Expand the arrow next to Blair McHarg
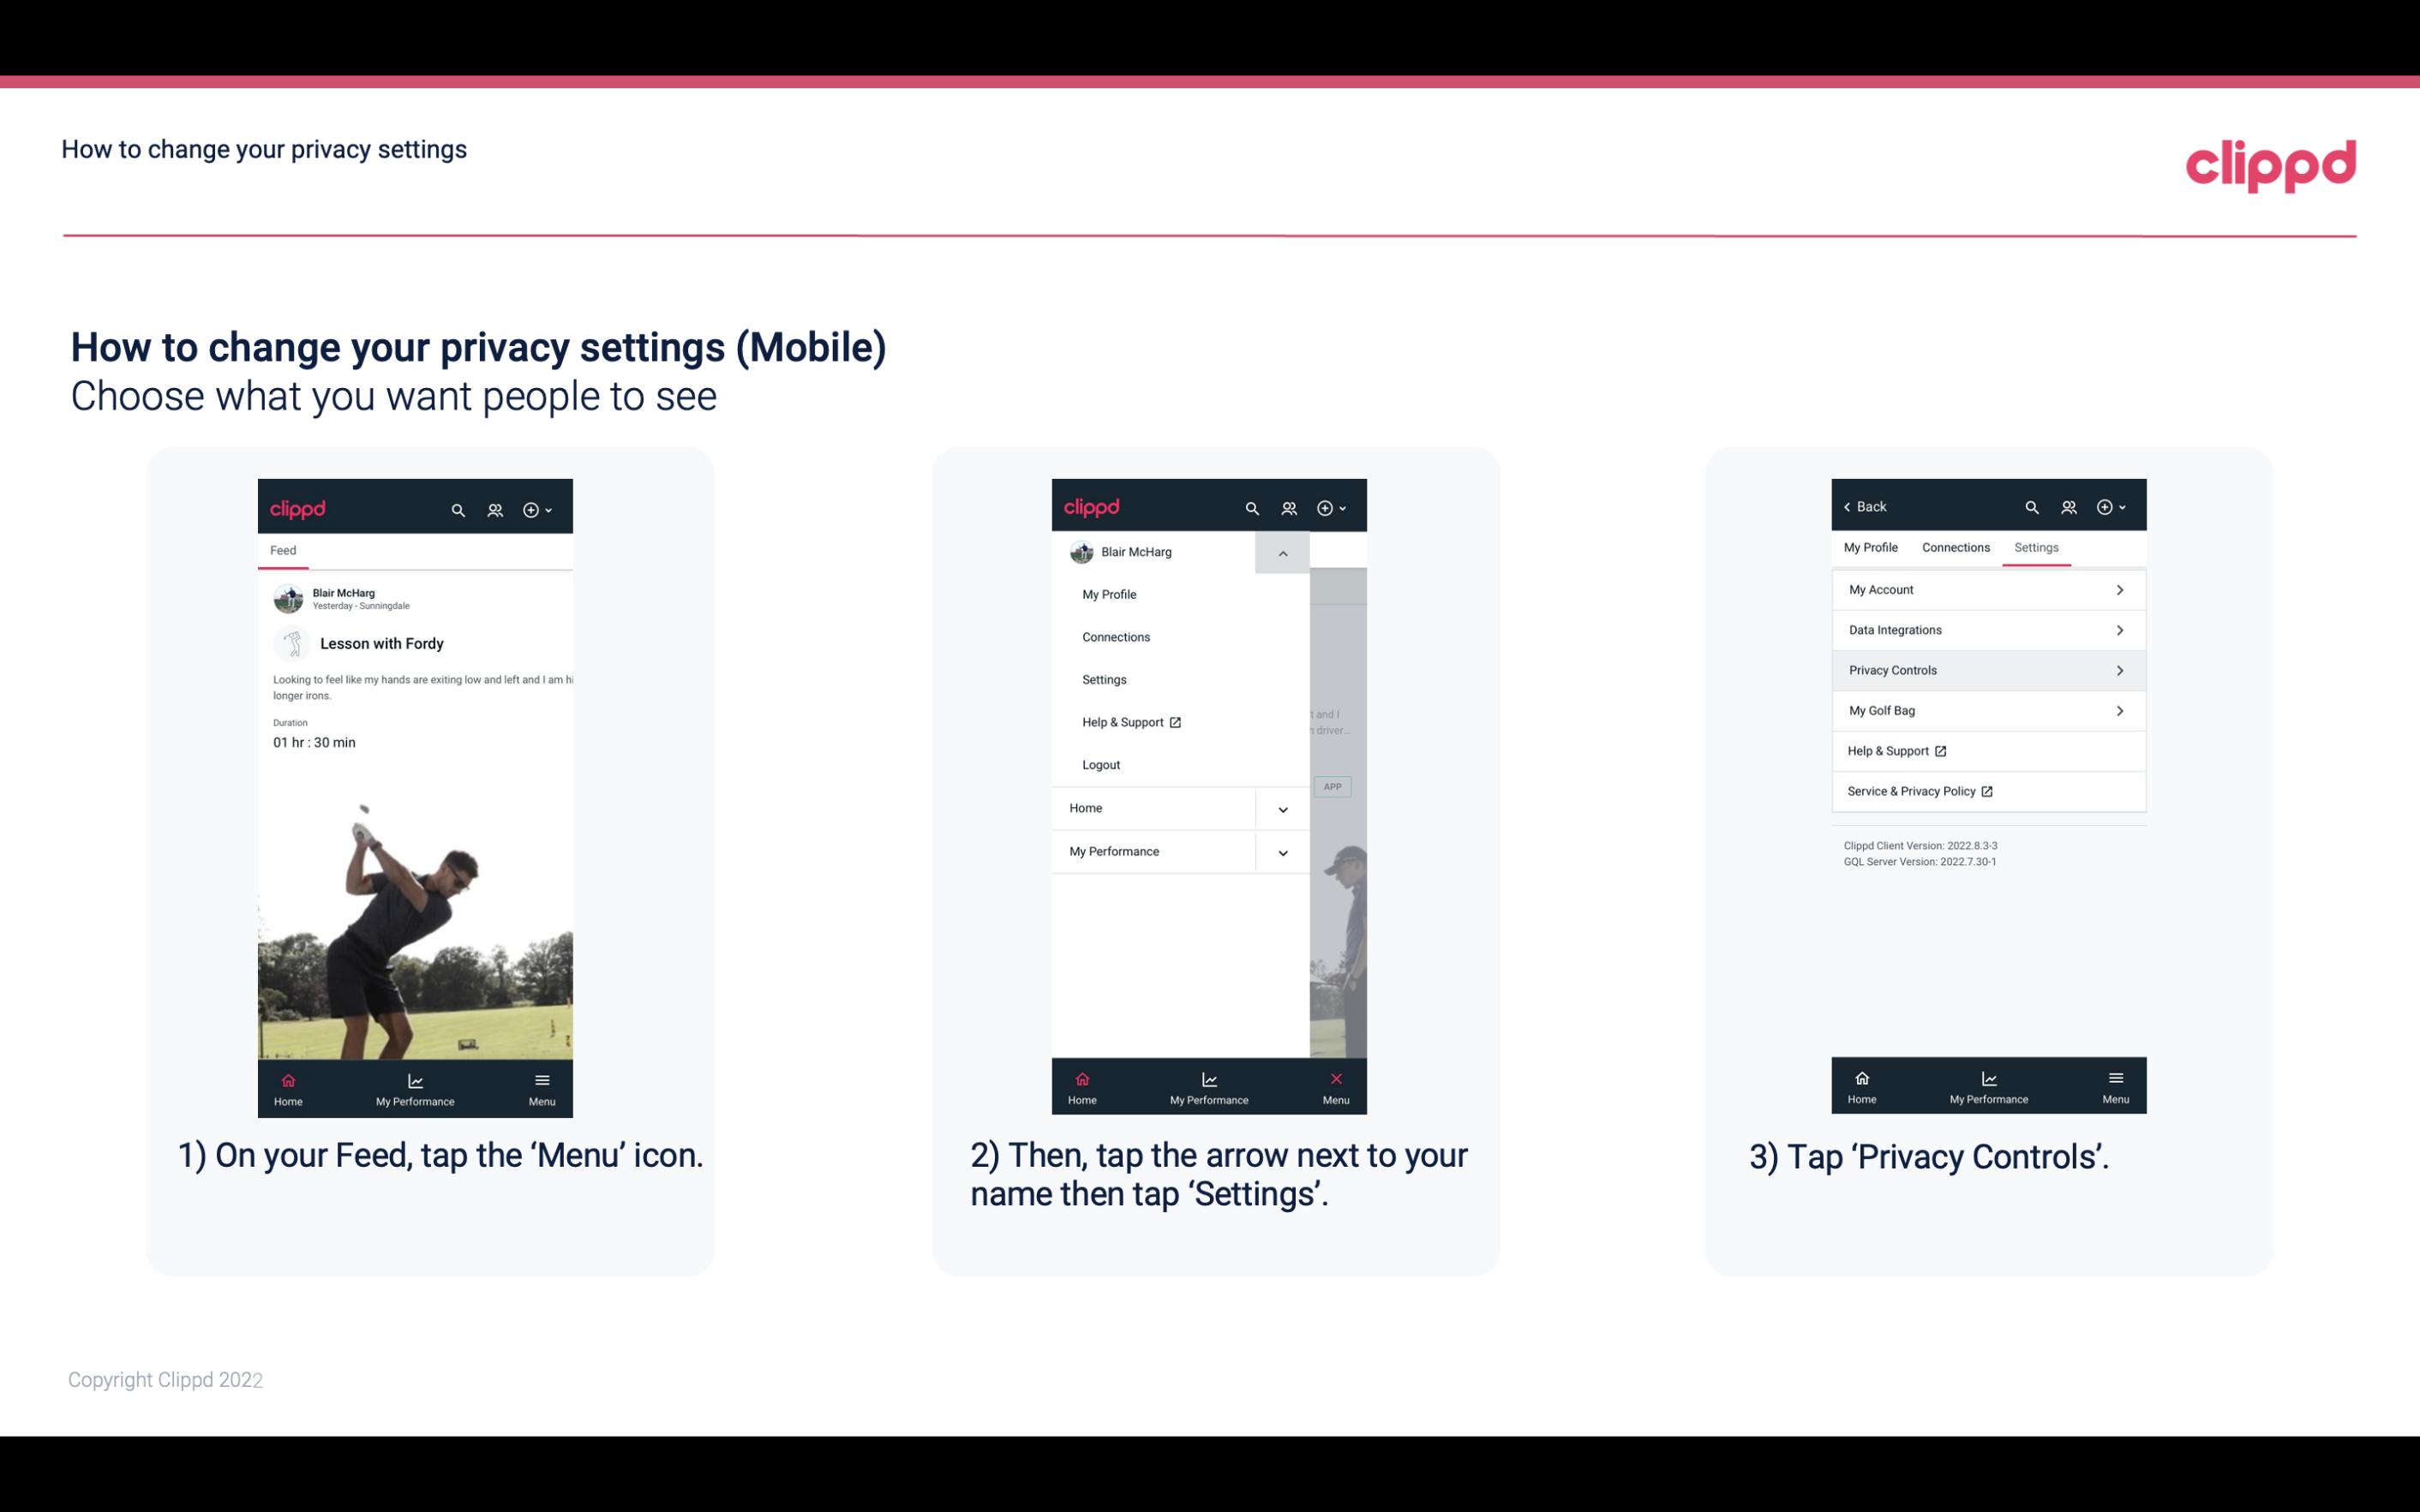2420x1512 pixels. click(x=1285, y=553)
